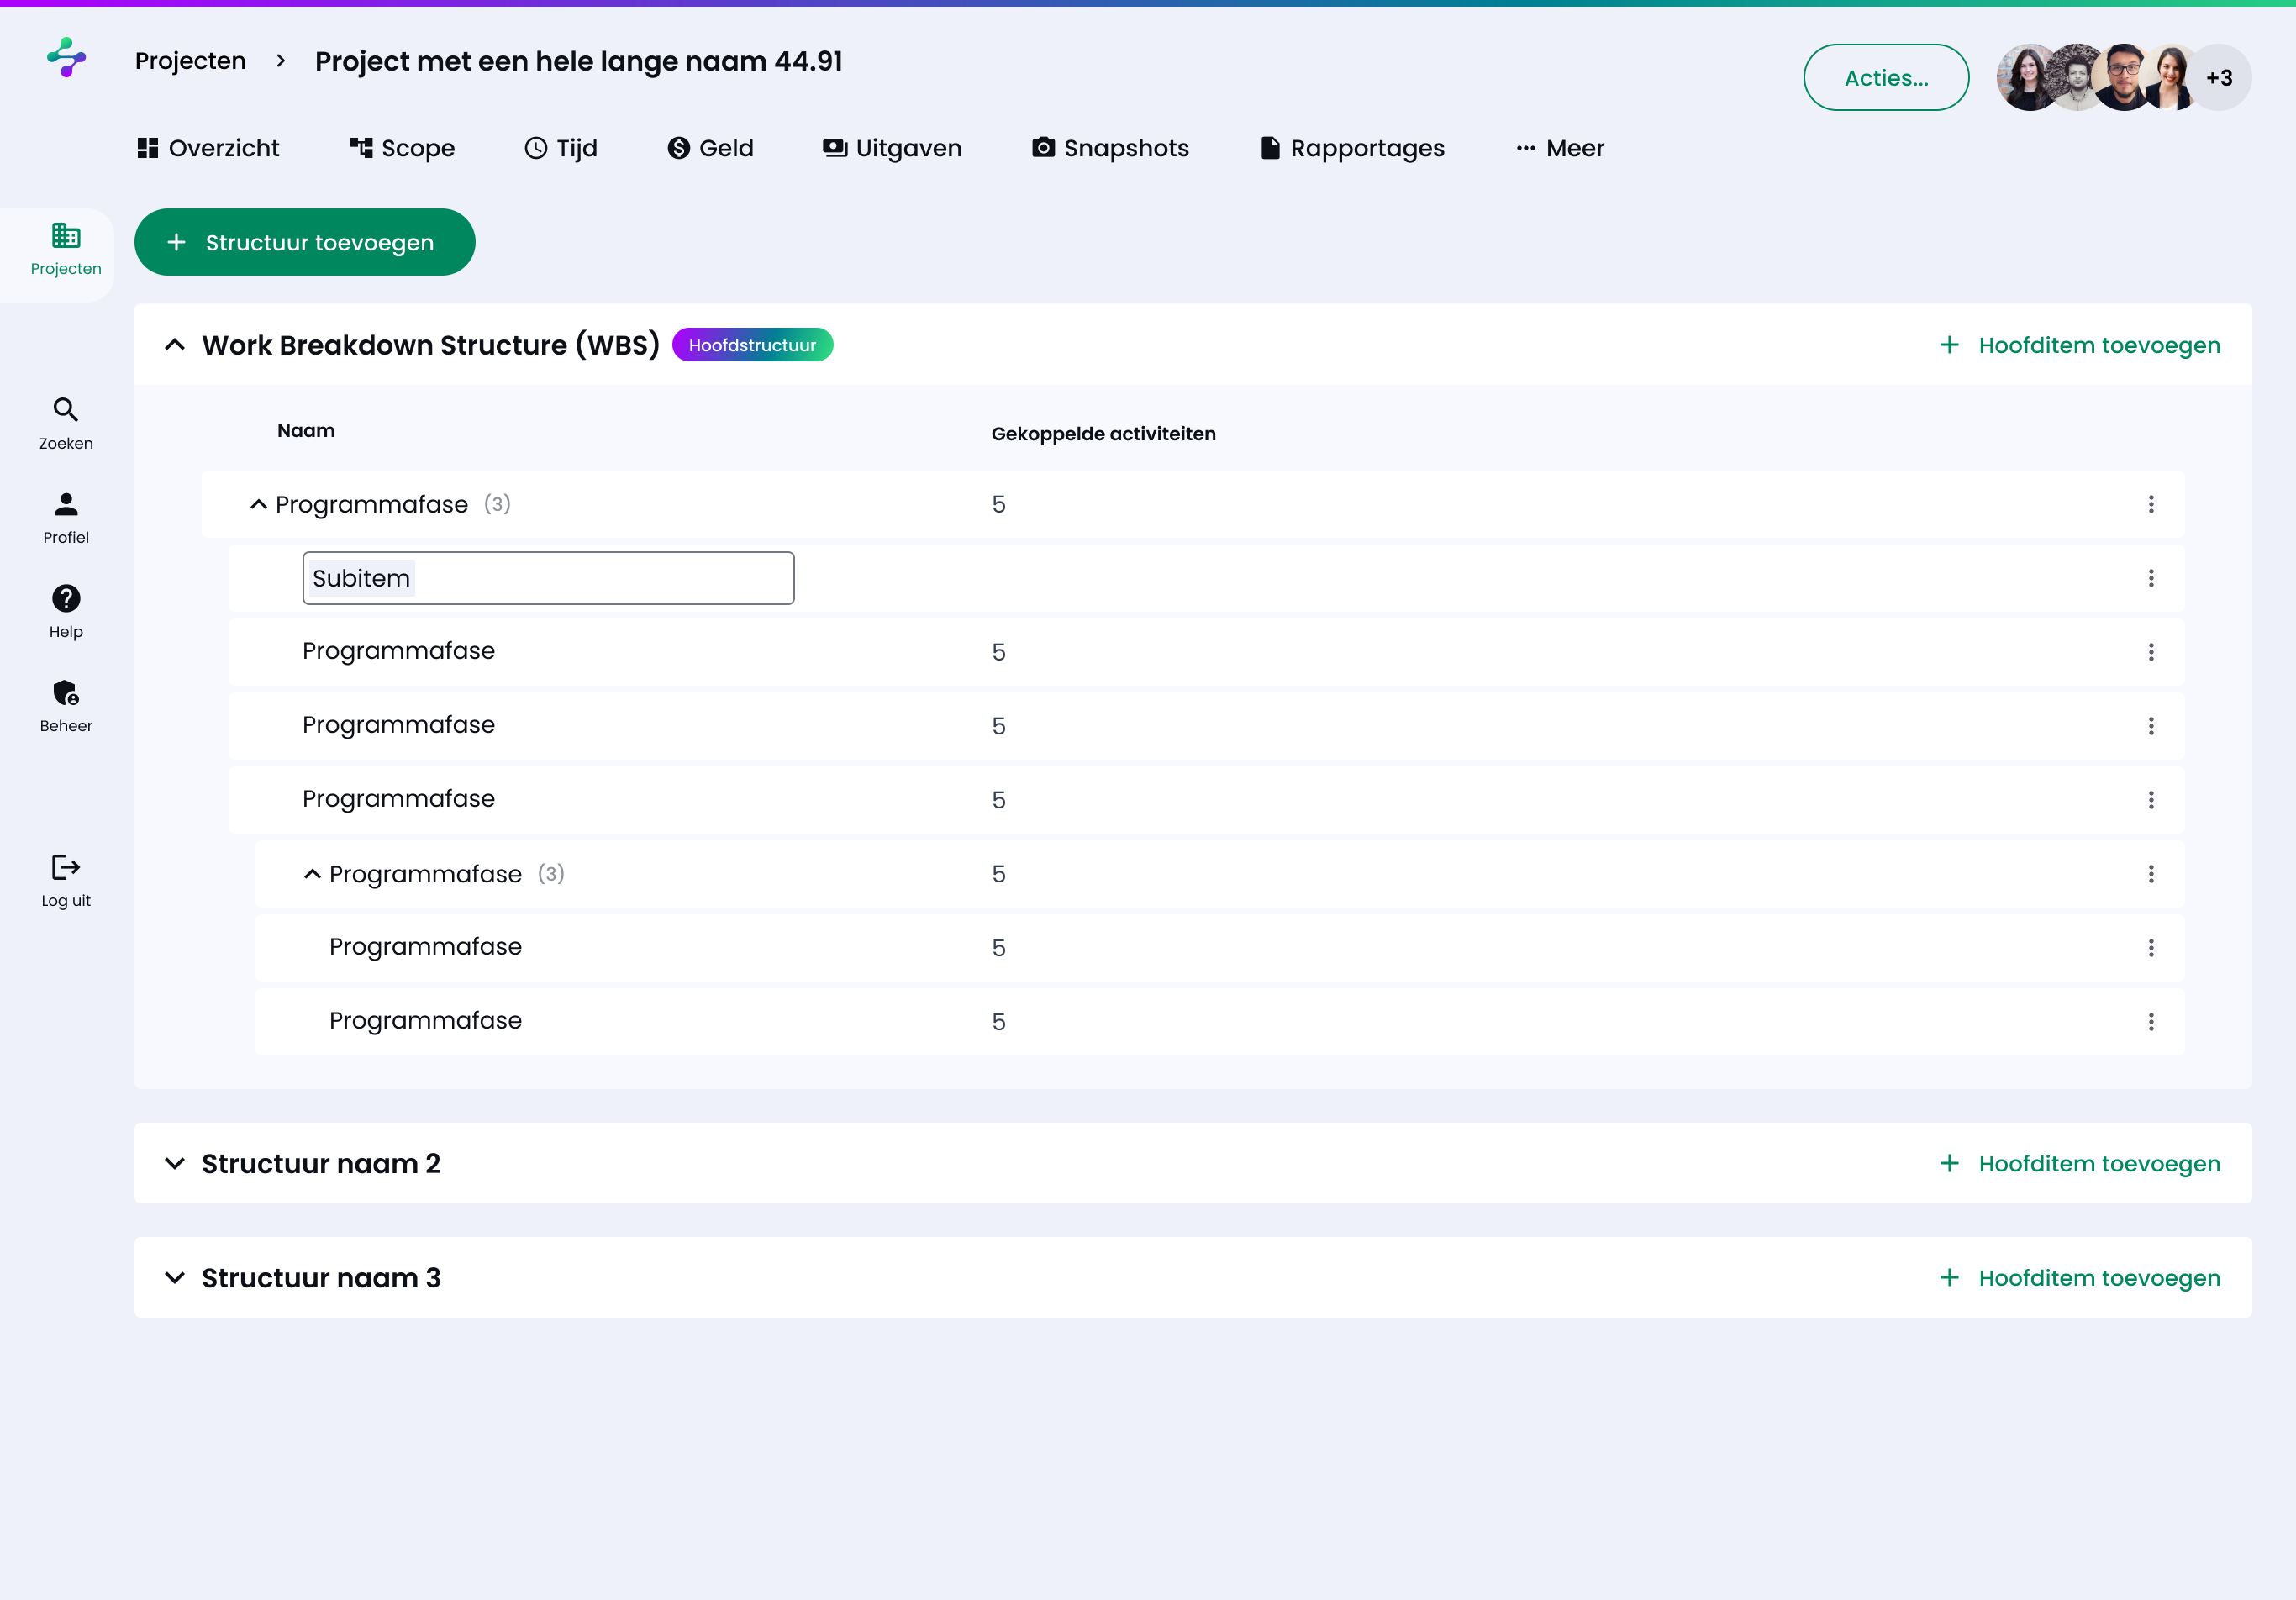This screenshot has height=1600, width=2296.
Task: Click the Structuur naam 3 title
Action: pyautogui.click(x=321, y=1277)
